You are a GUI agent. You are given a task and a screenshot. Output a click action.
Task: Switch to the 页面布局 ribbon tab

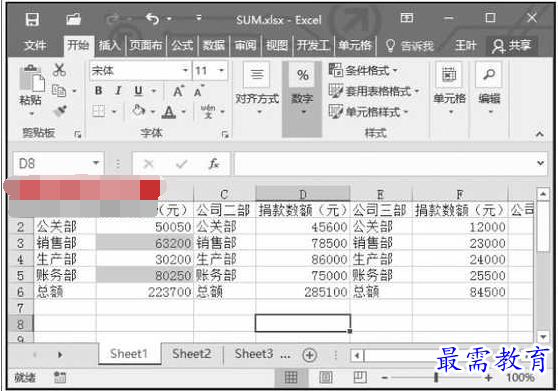146,45
